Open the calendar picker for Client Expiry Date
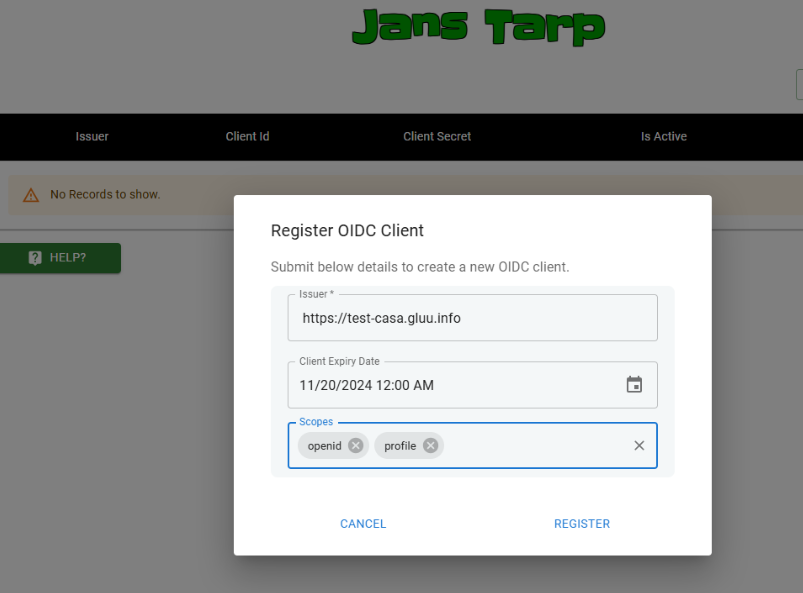Screen dimensions: 803x593 pos(634,385)
